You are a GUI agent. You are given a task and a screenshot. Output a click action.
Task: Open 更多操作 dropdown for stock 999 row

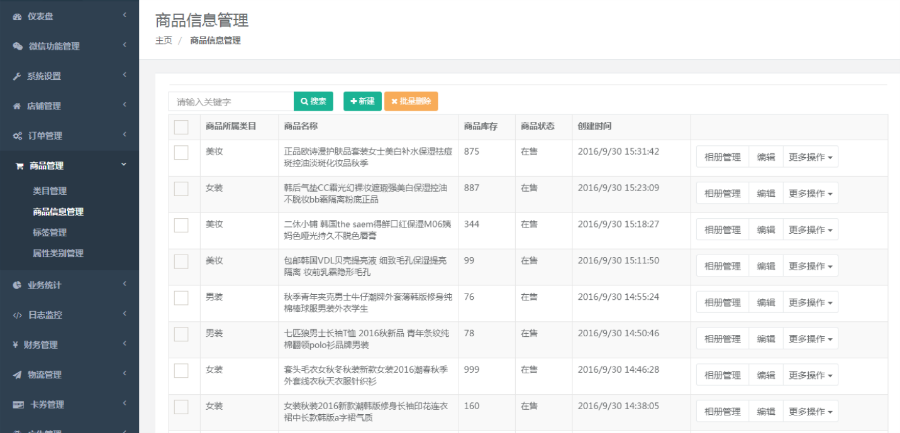click(810, 375)
